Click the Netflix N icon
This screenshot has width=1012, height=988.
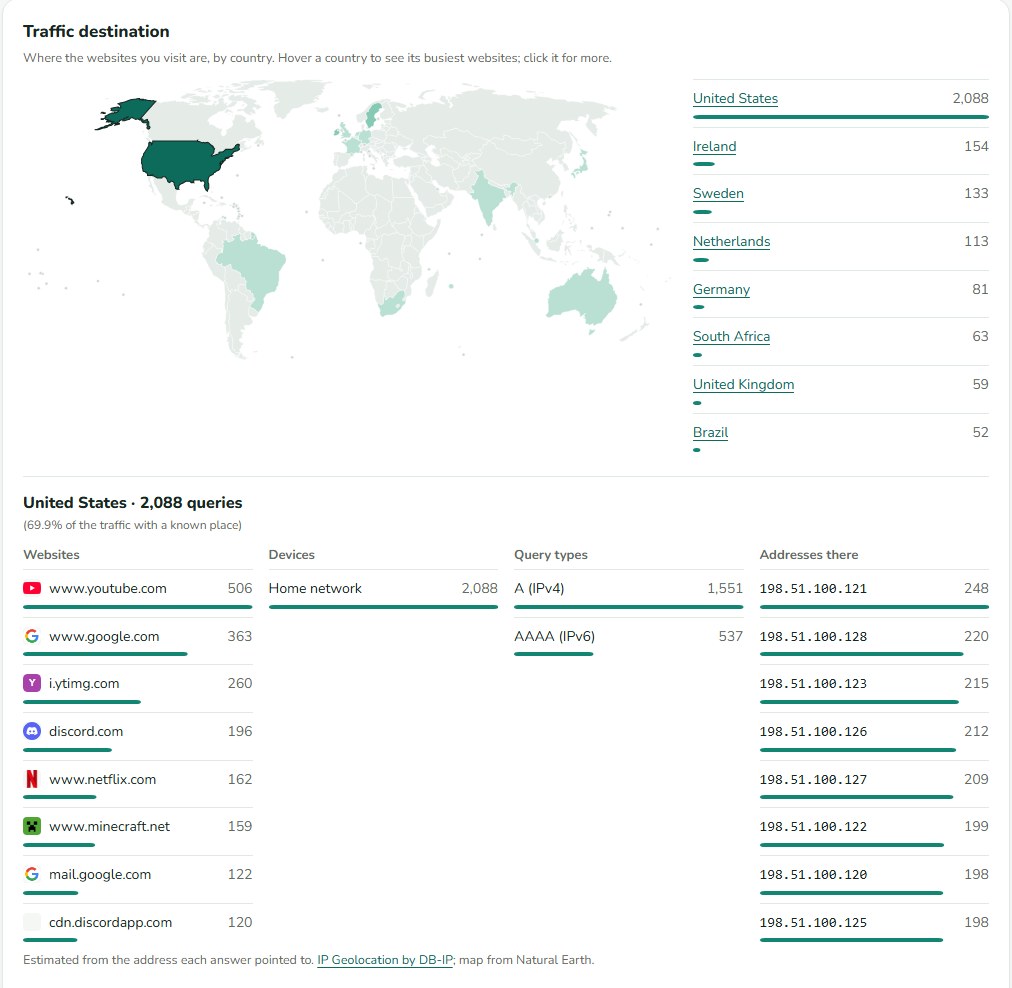pyautogui.click(x=32, y=779)
